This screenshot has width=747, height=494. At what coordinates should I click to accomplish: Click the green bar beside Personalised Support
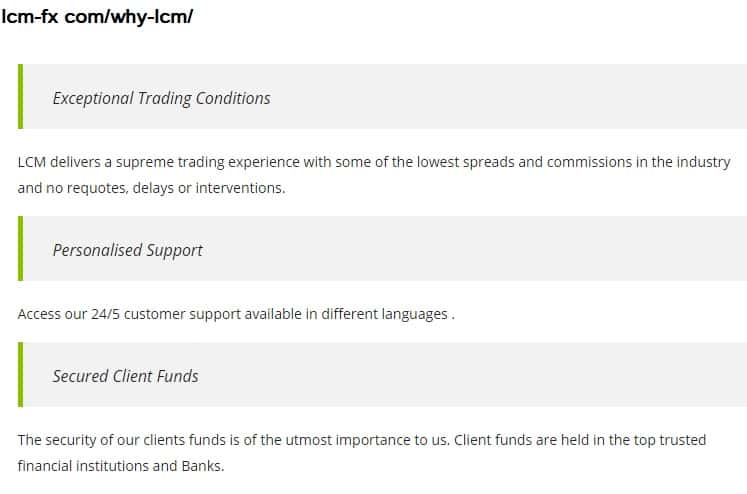coord(21,249)
